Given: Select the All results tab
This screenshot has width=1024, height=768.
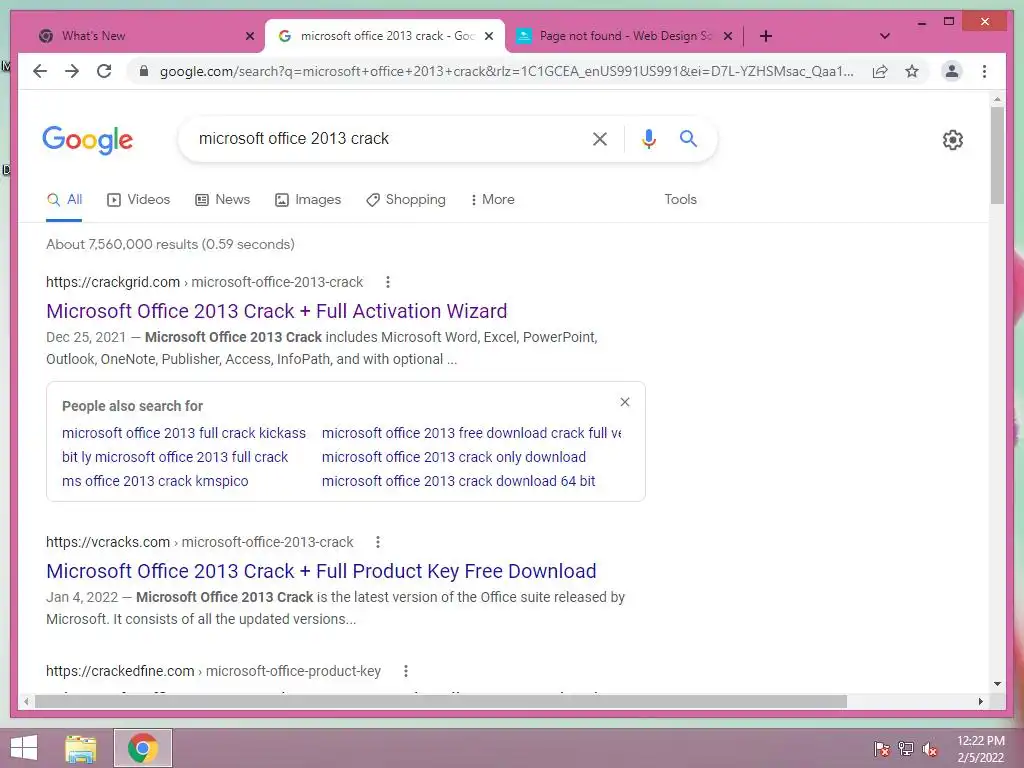Looking at the screenshot, I should 64,200.
